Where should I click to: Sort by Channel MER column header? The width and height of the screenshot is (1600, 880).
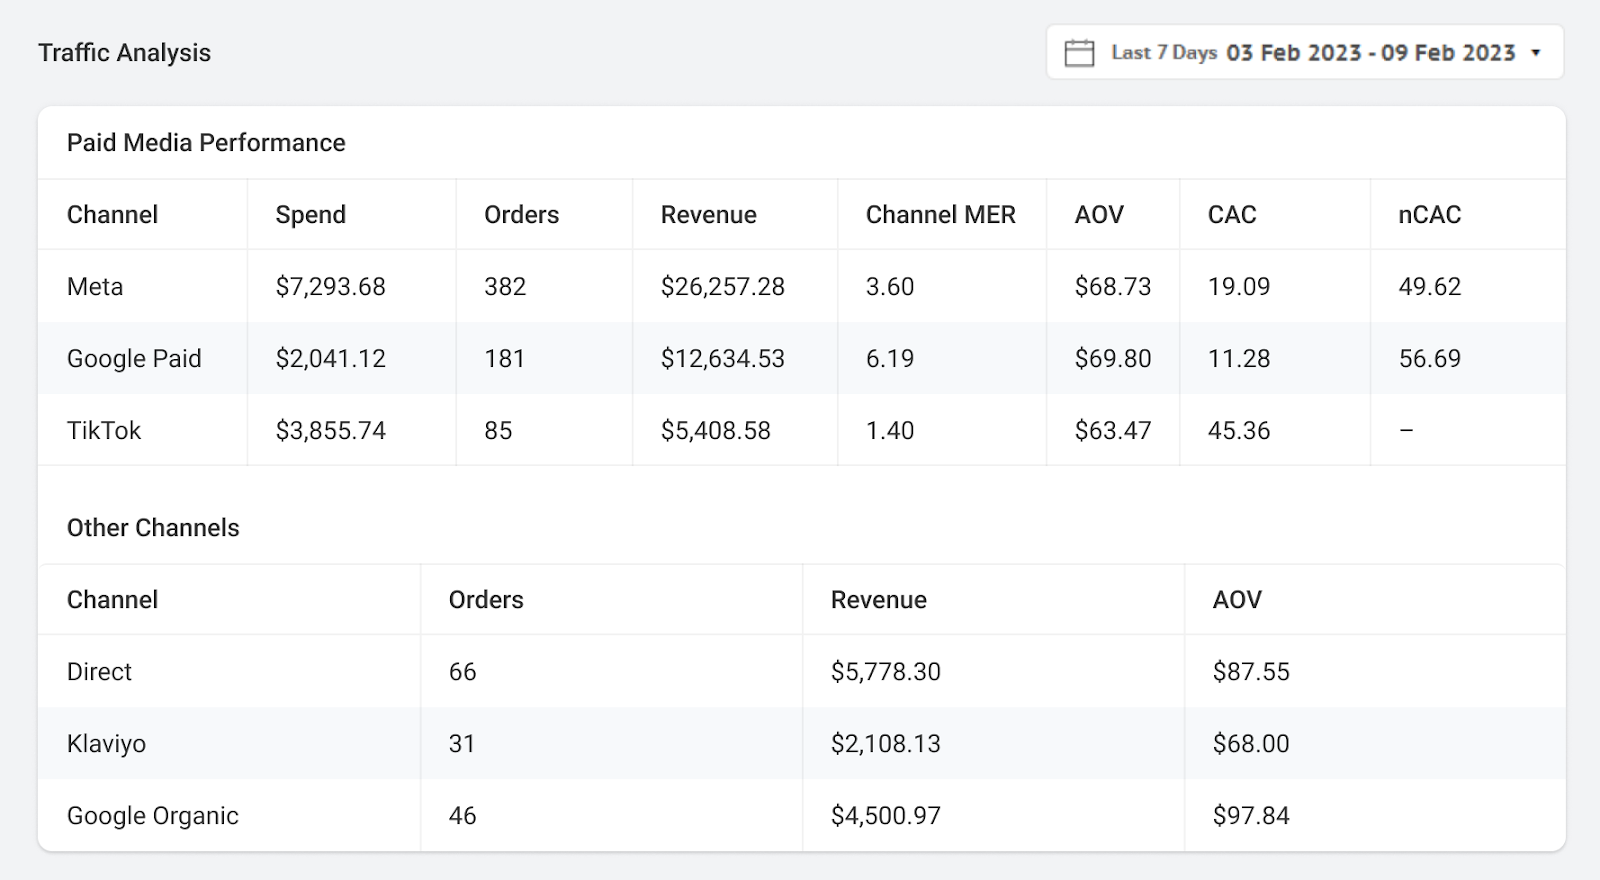[940, 215]
